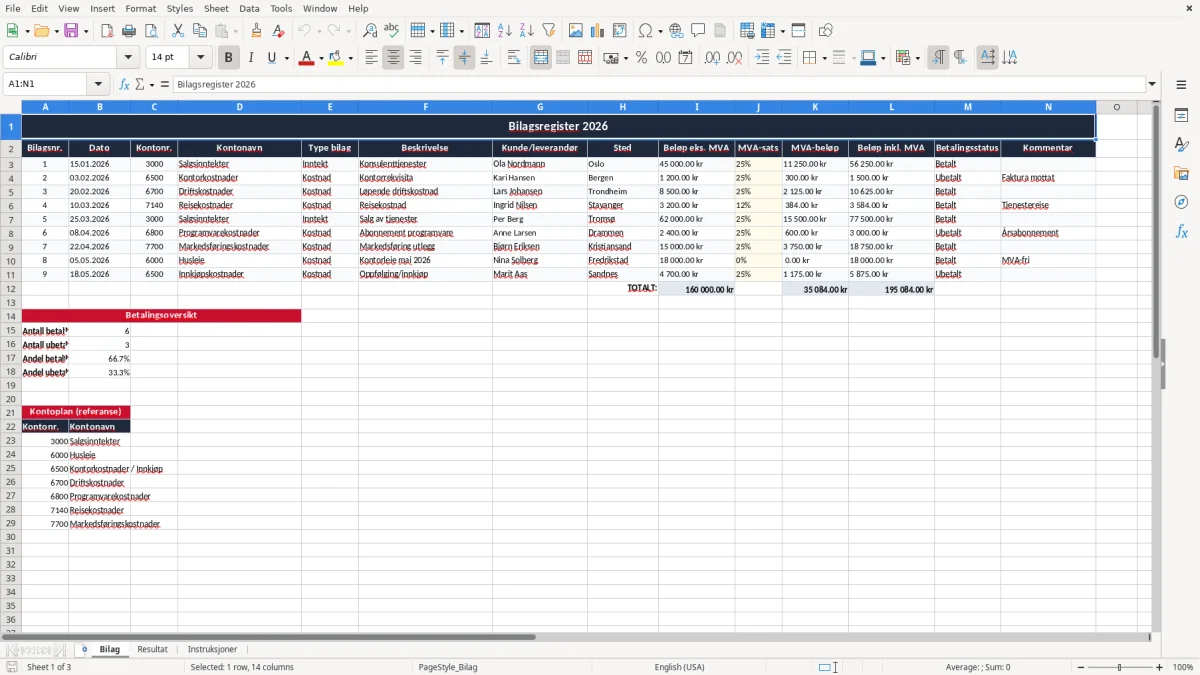The width and height of the screenshot is (1200, 675).
Task: Open the Sheet menu
Action: (216, 8)
